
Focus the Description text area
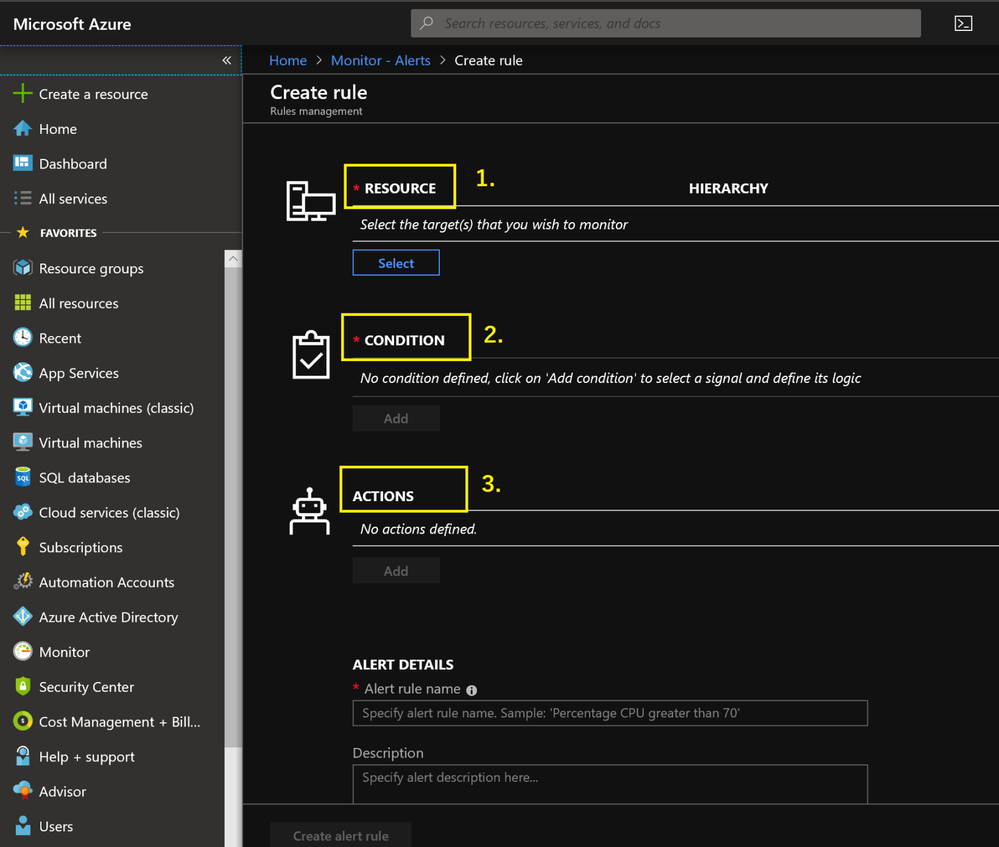(x=610, y=784)
